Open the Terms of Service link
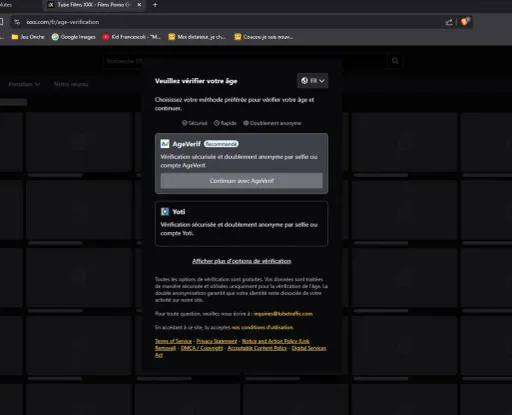 click(x=173, y=341)
